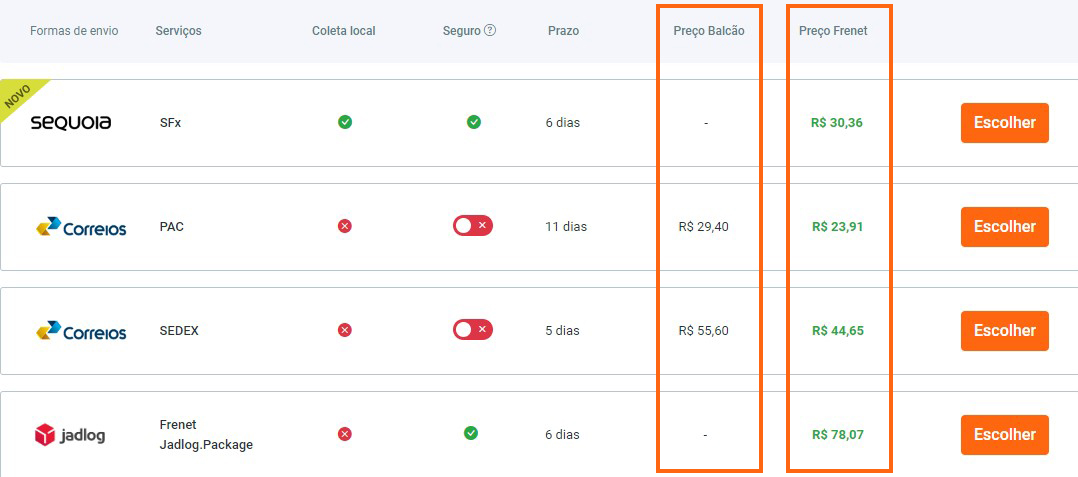Click the Prazo column header
This screenshot has height=477, width=1078.
coord(563,31)
